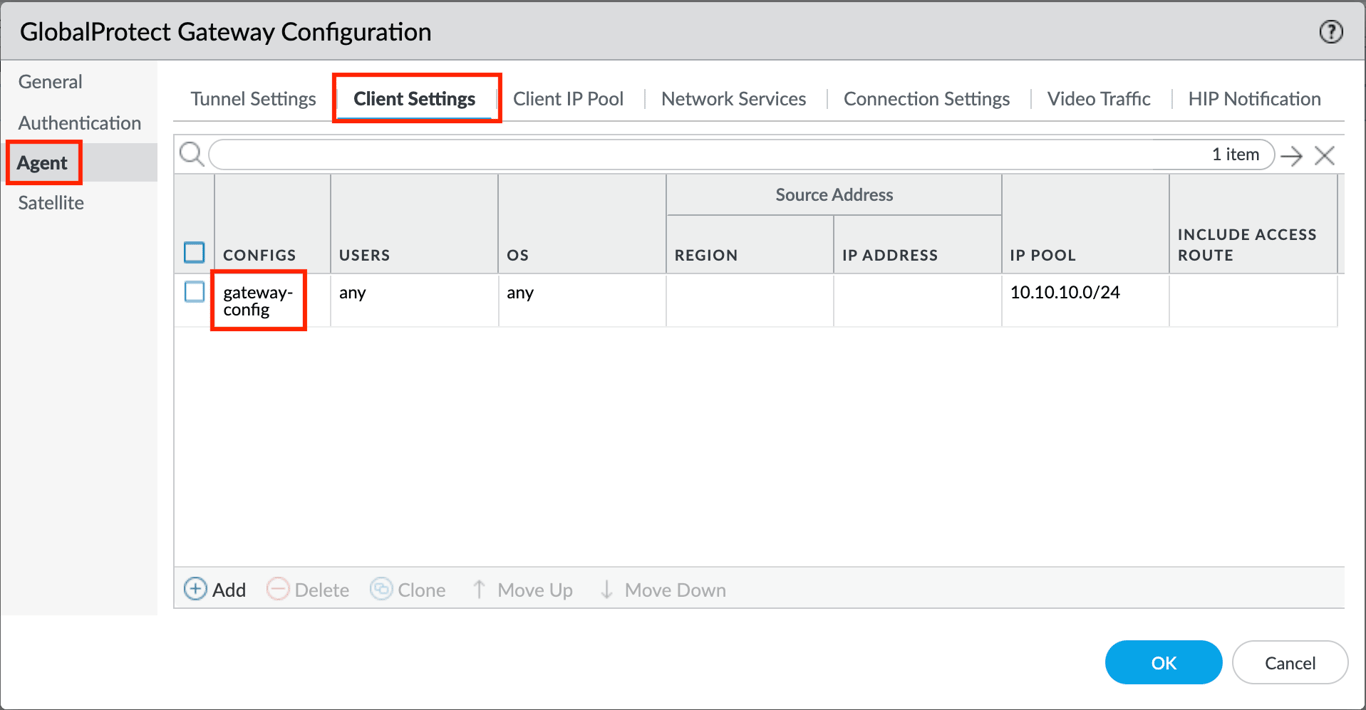Click the 10.10.10.0/24 IP pool cell
Viewport: 1366px width, 710px height.
click(x=1065, y=293)
